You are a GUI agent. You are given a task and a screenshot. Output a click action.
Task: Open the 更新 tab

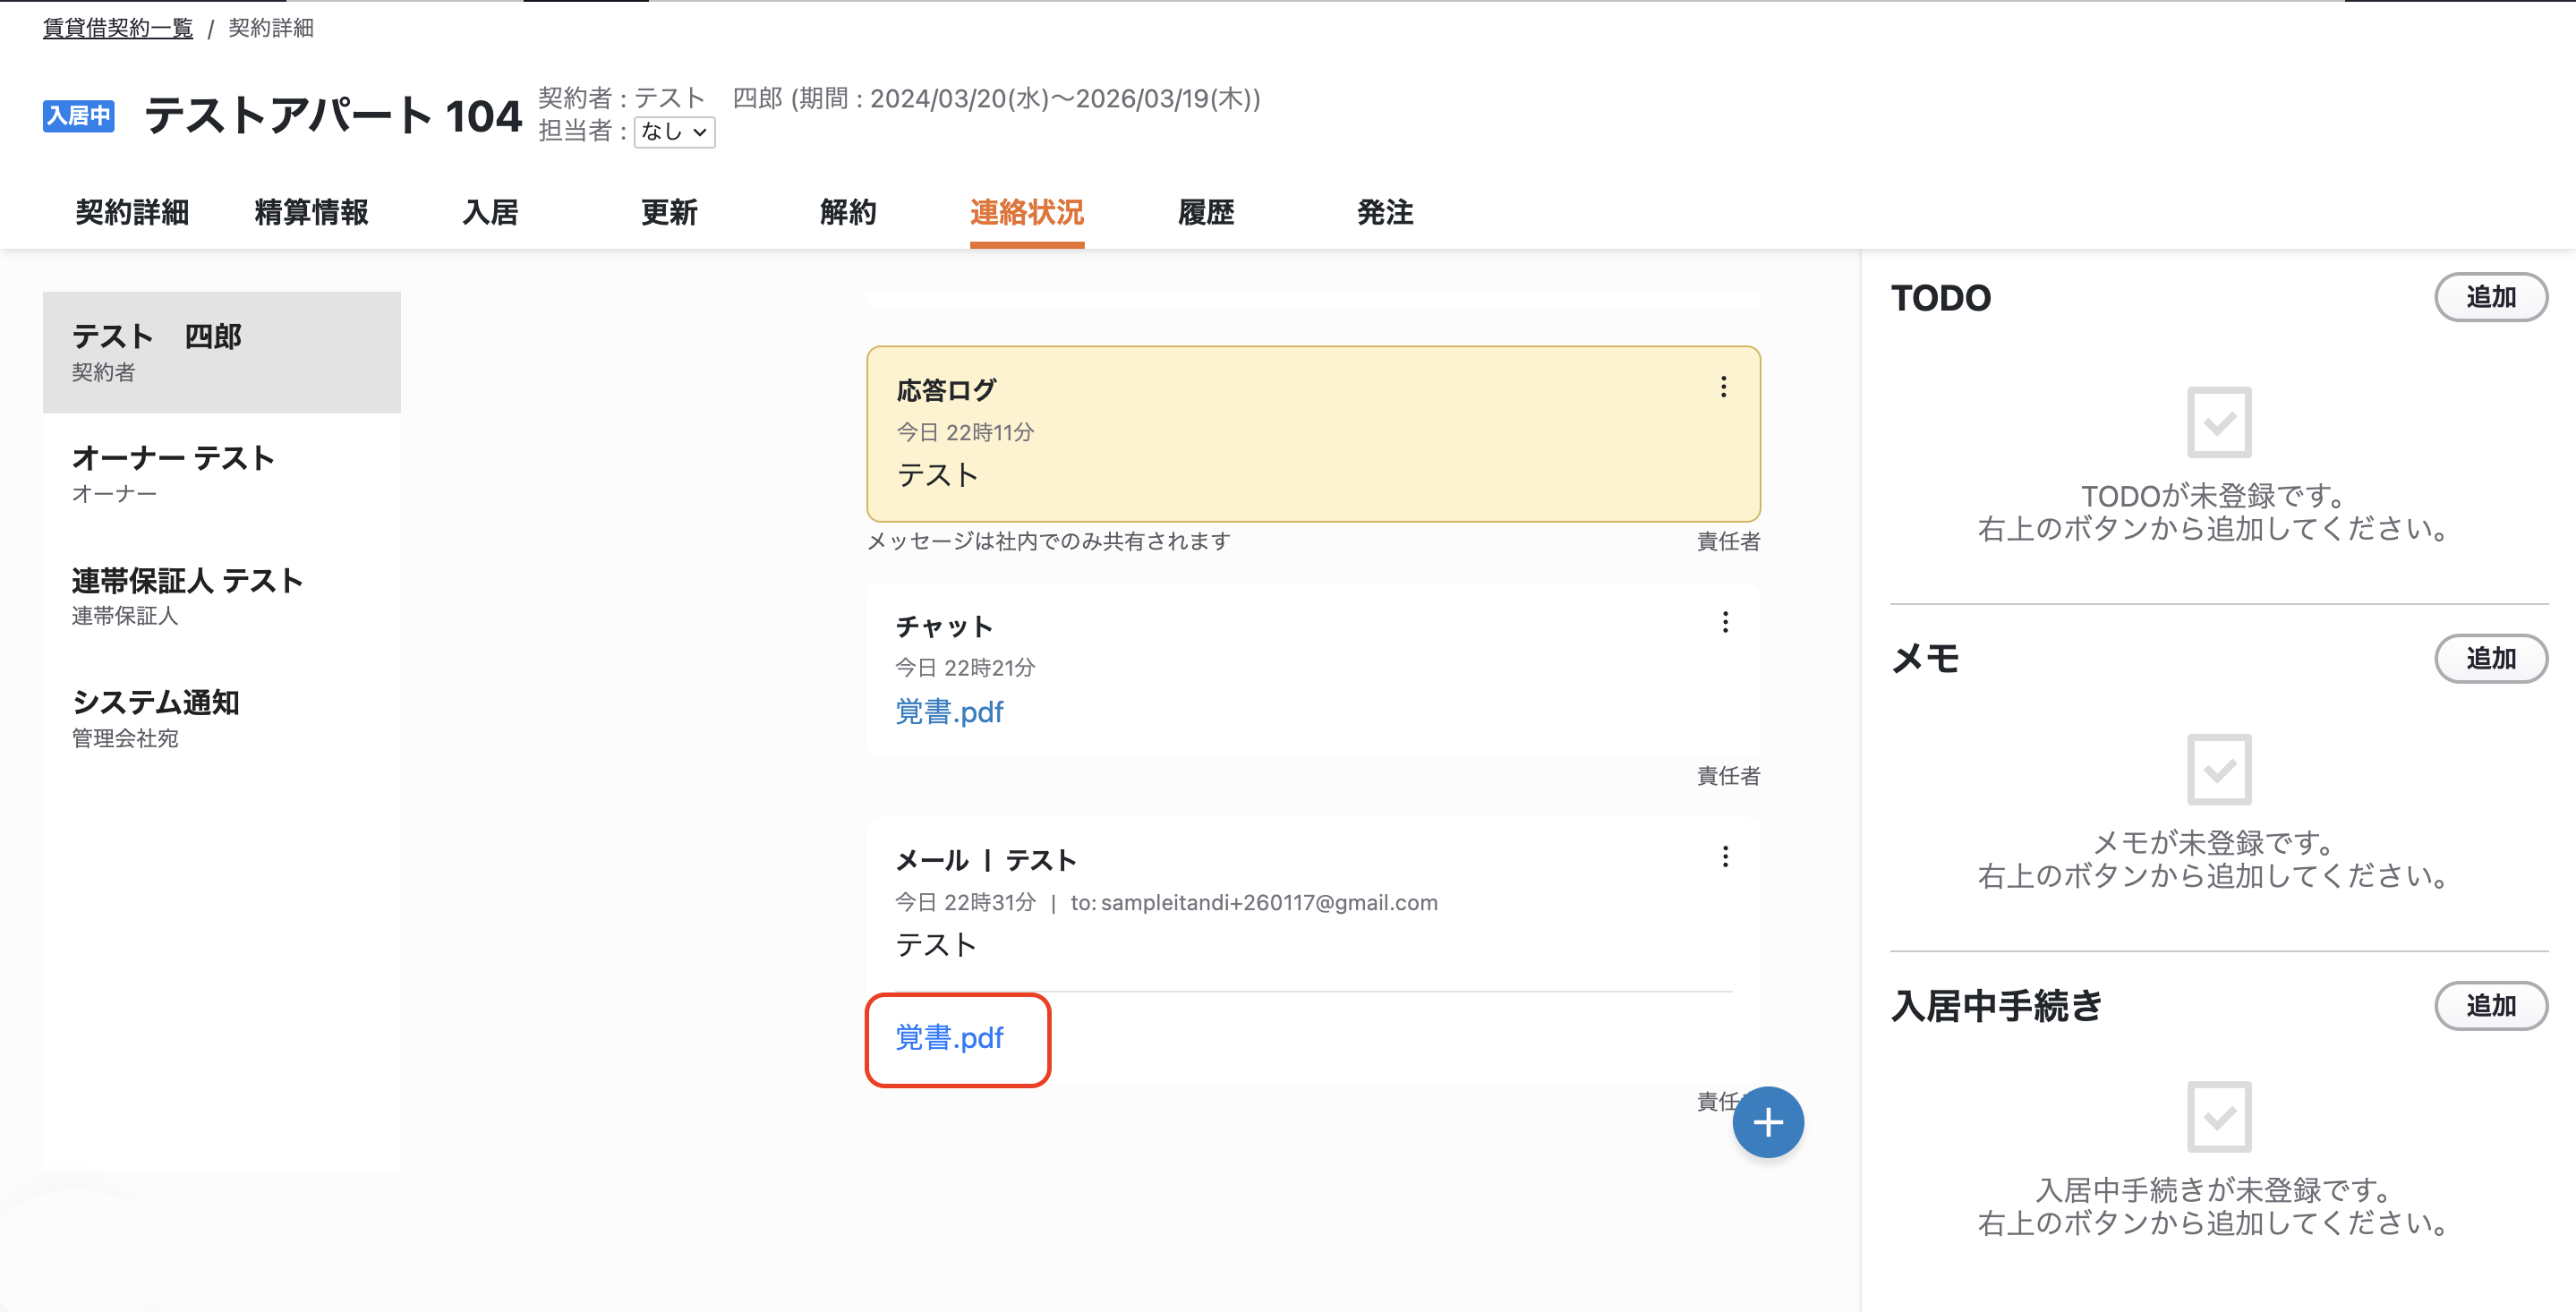pos(669,212)
